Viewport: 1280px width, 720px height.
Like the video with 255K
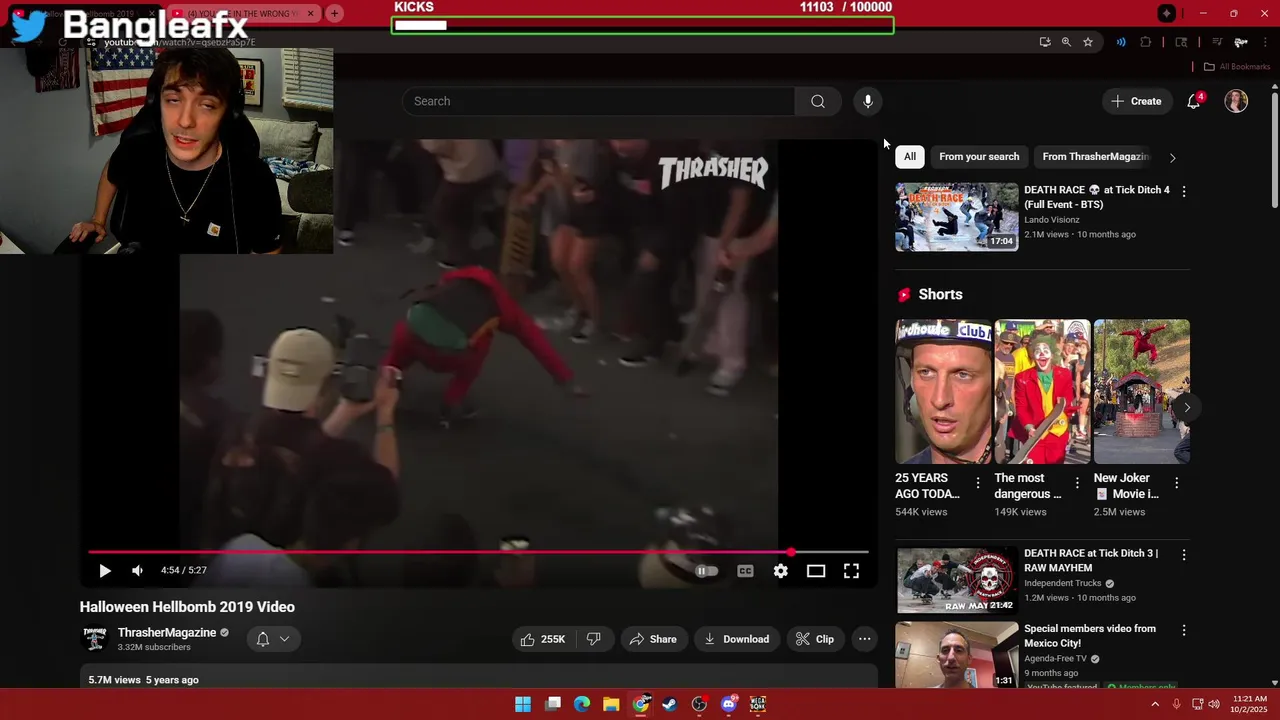click(541, 639)
